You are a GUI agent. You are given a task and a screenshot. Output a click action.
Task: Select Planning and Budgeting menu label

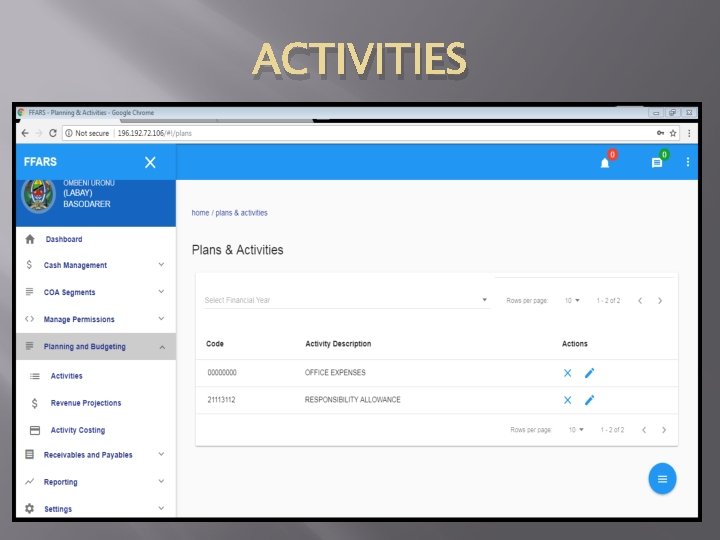[x=84, y=347]
